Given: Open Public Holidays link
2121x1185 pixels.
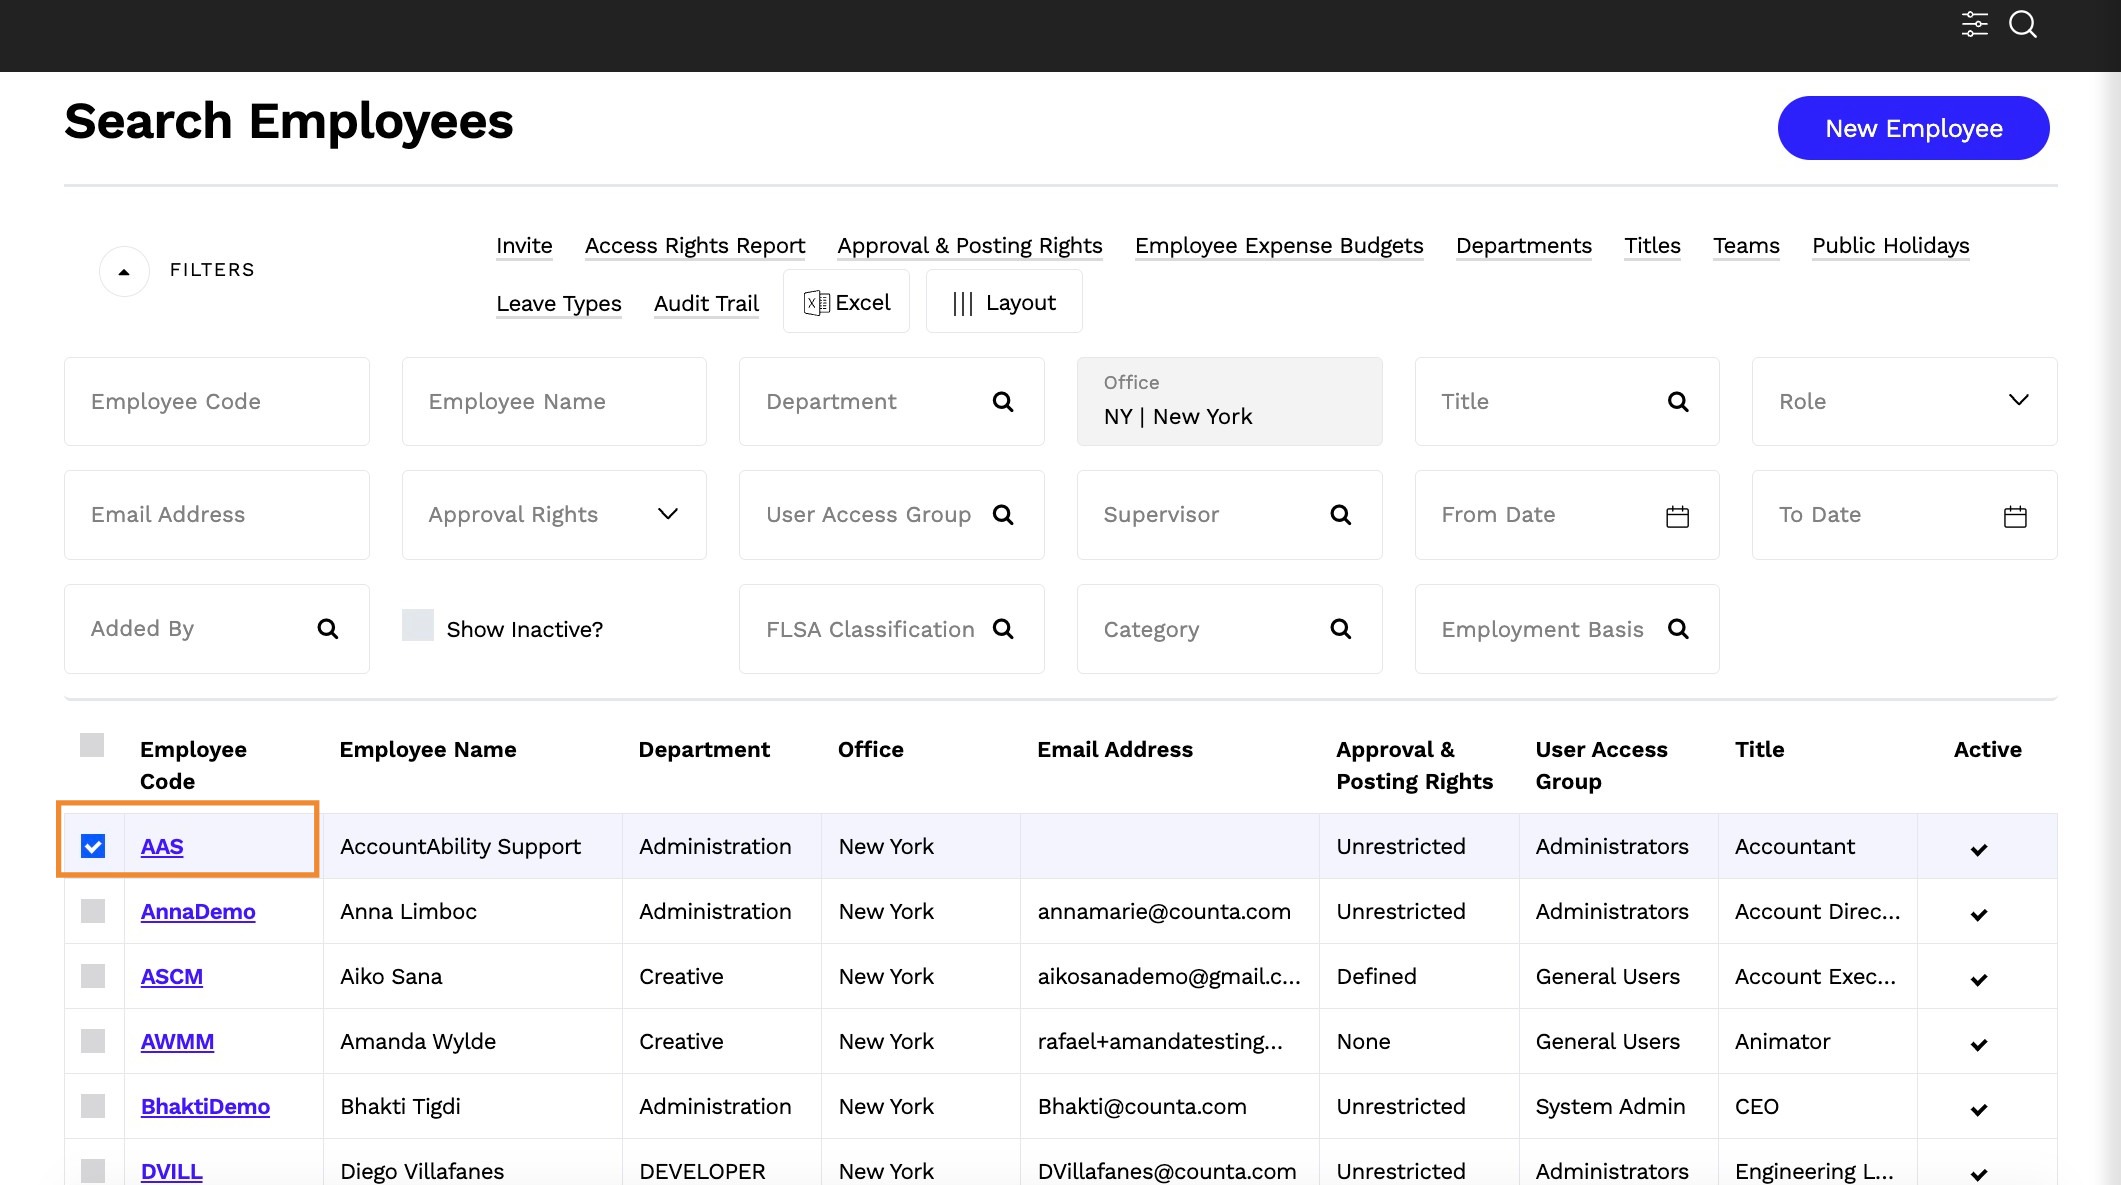Looking at the screenshot, I should point(1891,246).
